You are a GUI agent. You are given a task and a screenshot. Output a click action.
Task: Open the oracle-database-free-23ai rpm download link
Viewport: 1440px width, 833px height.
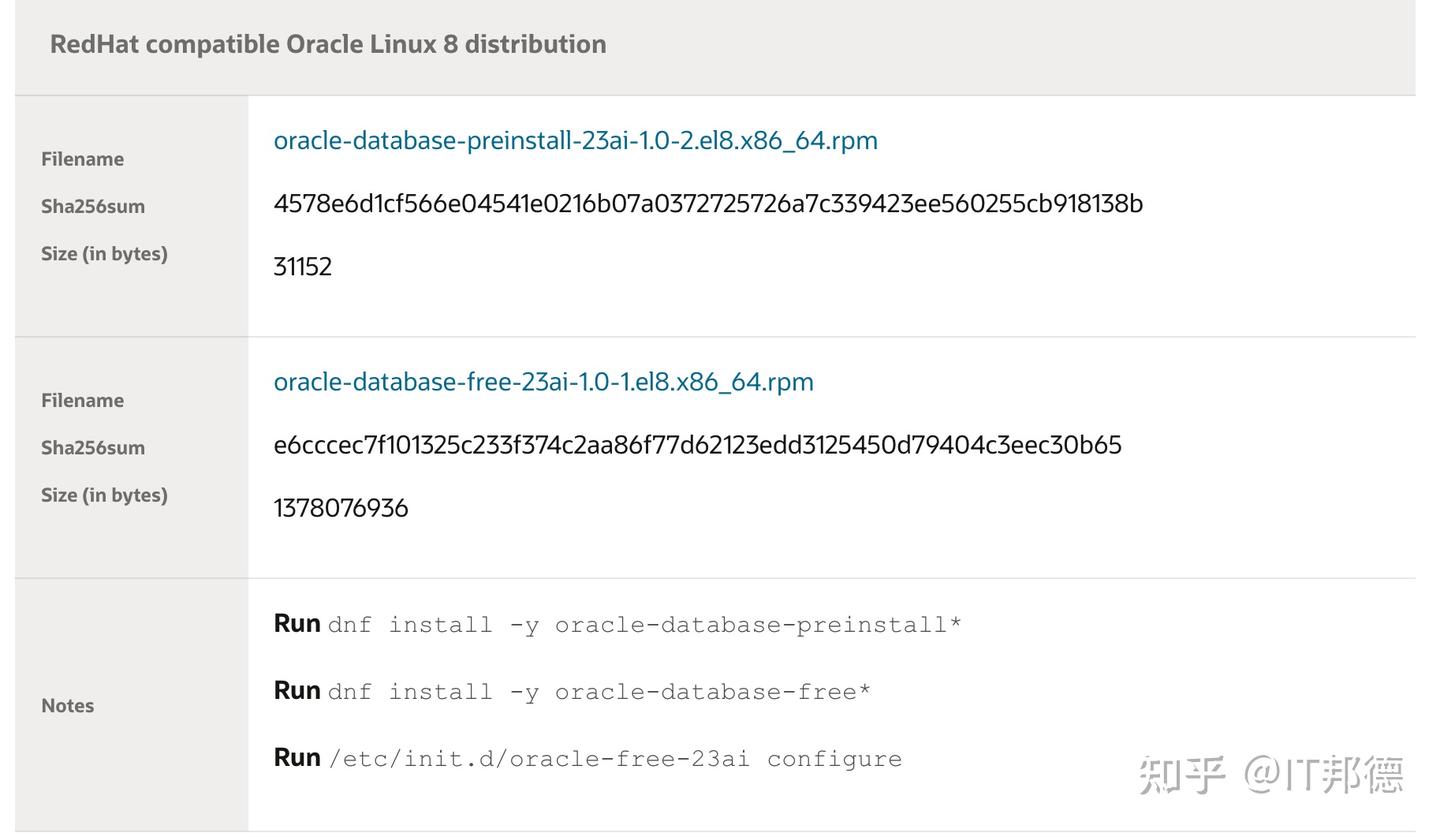pos(543,382)
